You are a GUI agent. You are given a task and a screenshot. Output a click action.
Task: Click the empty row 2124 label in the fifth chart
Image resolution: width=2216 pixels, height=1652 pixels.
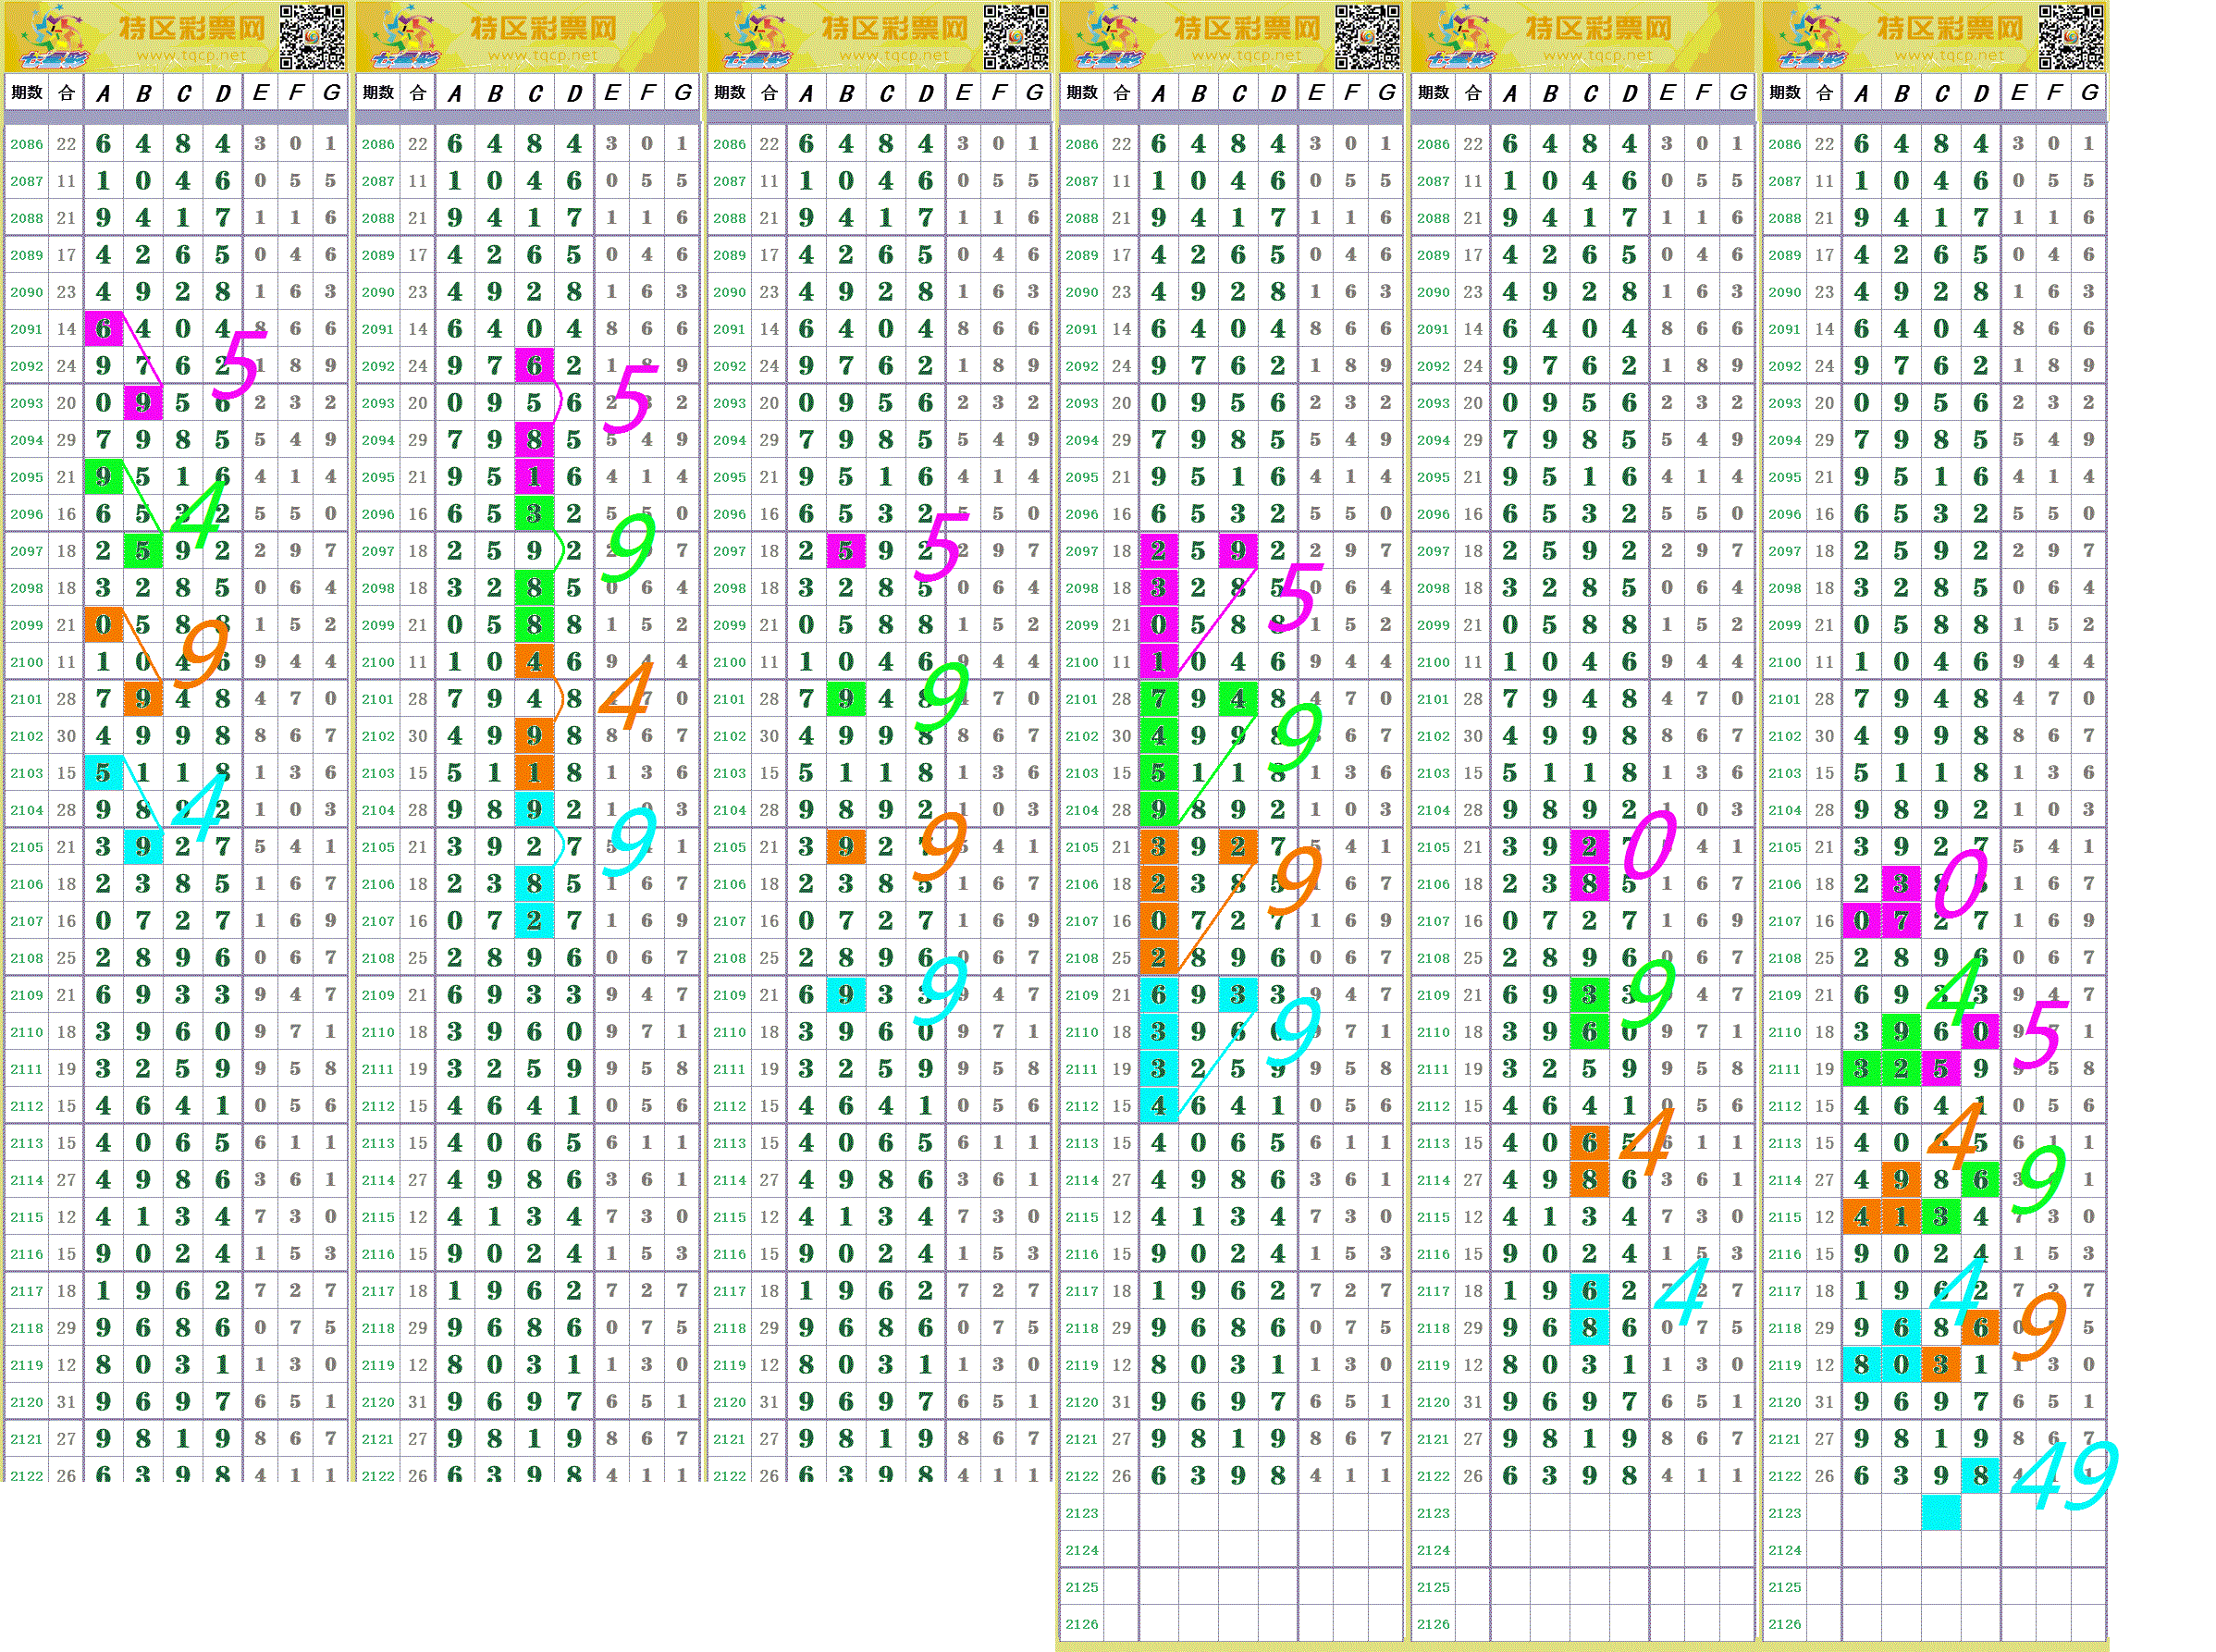coord(1433,1550)
